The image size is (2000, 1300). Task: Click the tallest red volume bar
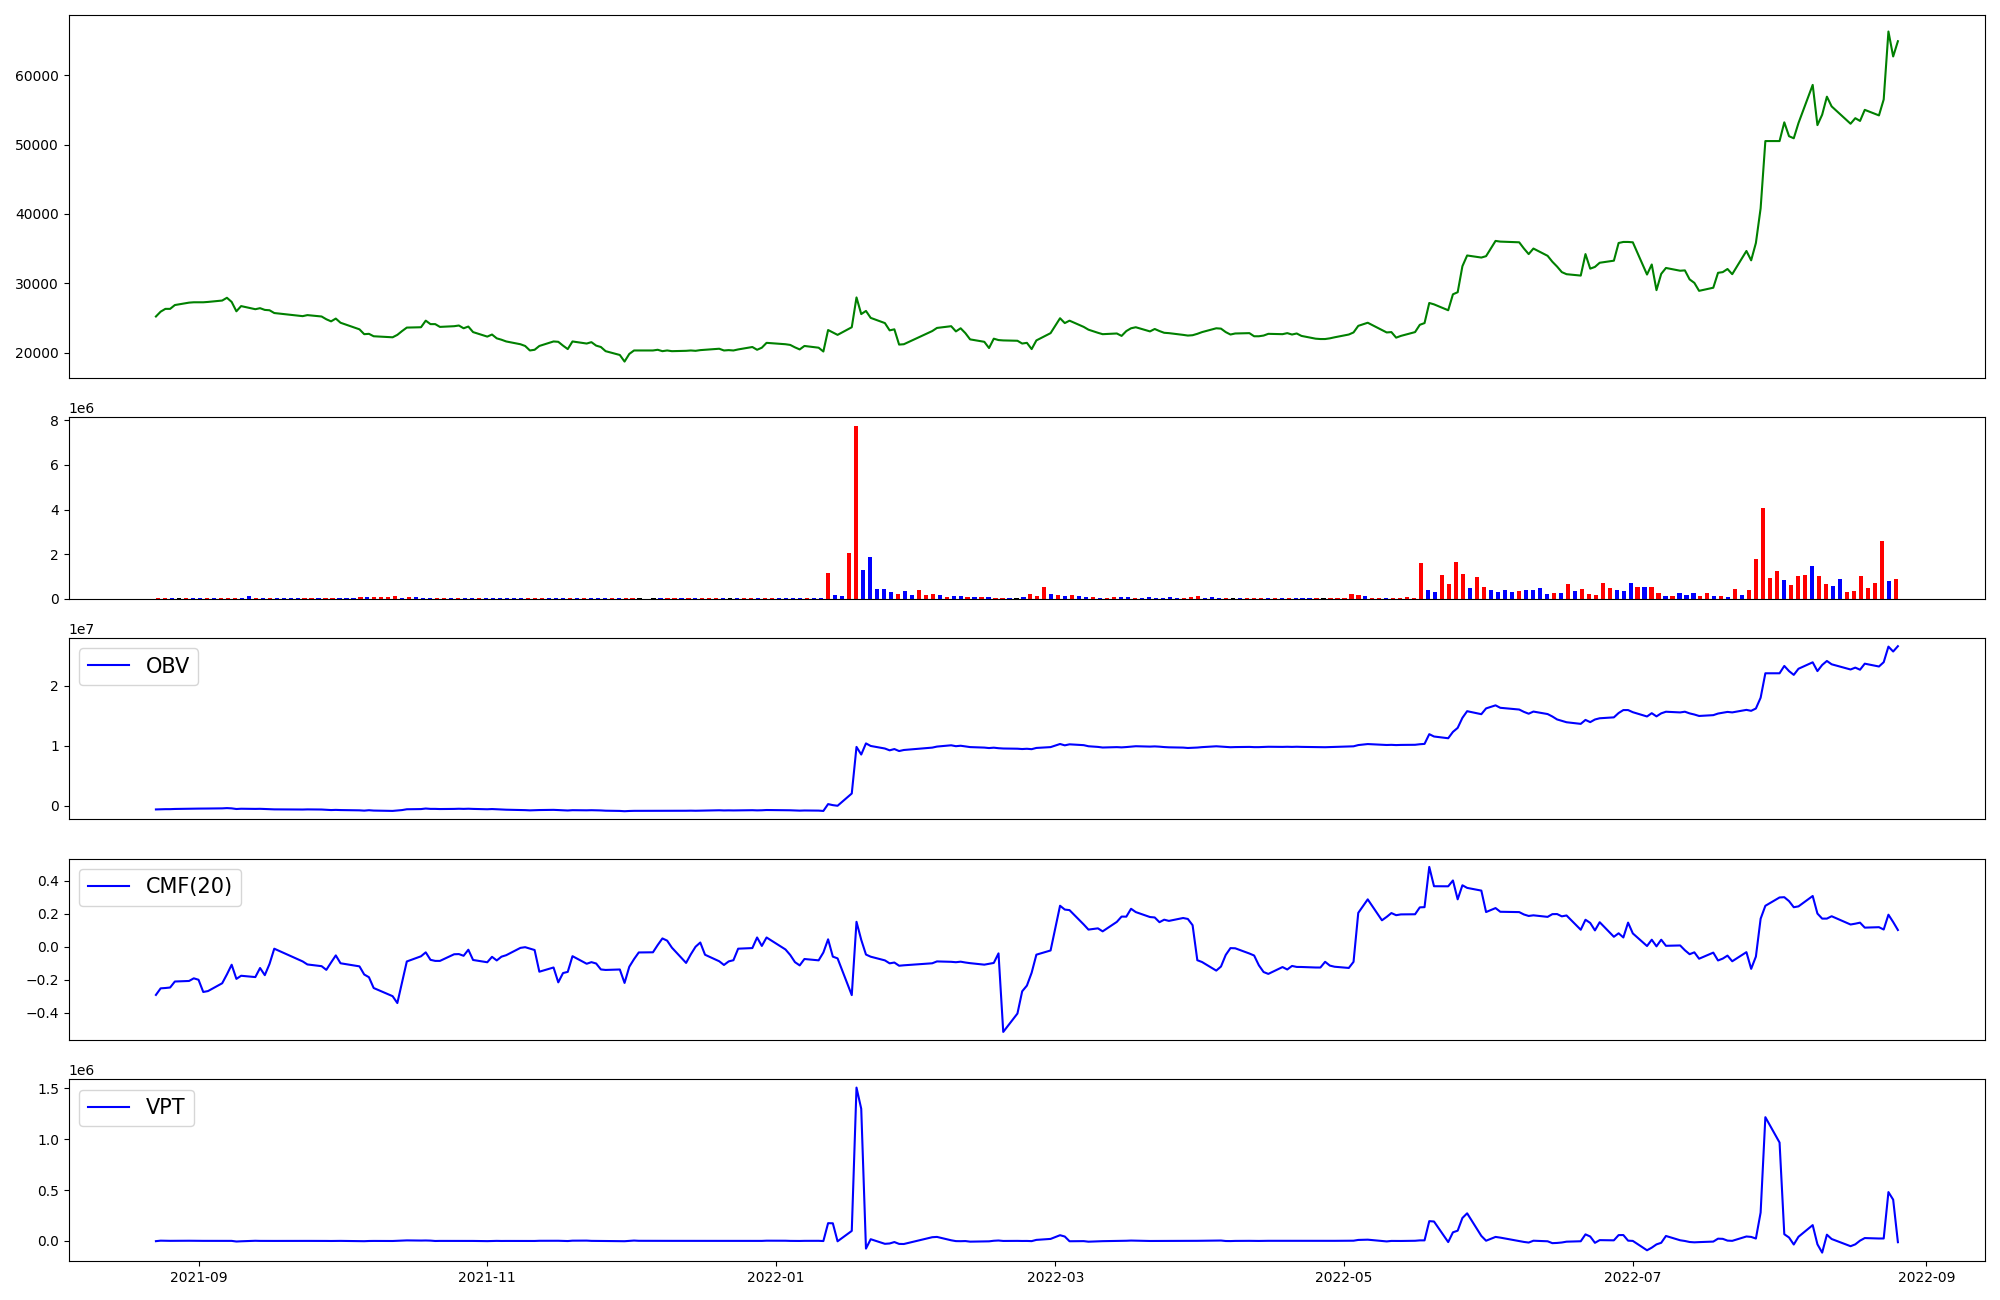pyautogui.click(x=856, y=510)
